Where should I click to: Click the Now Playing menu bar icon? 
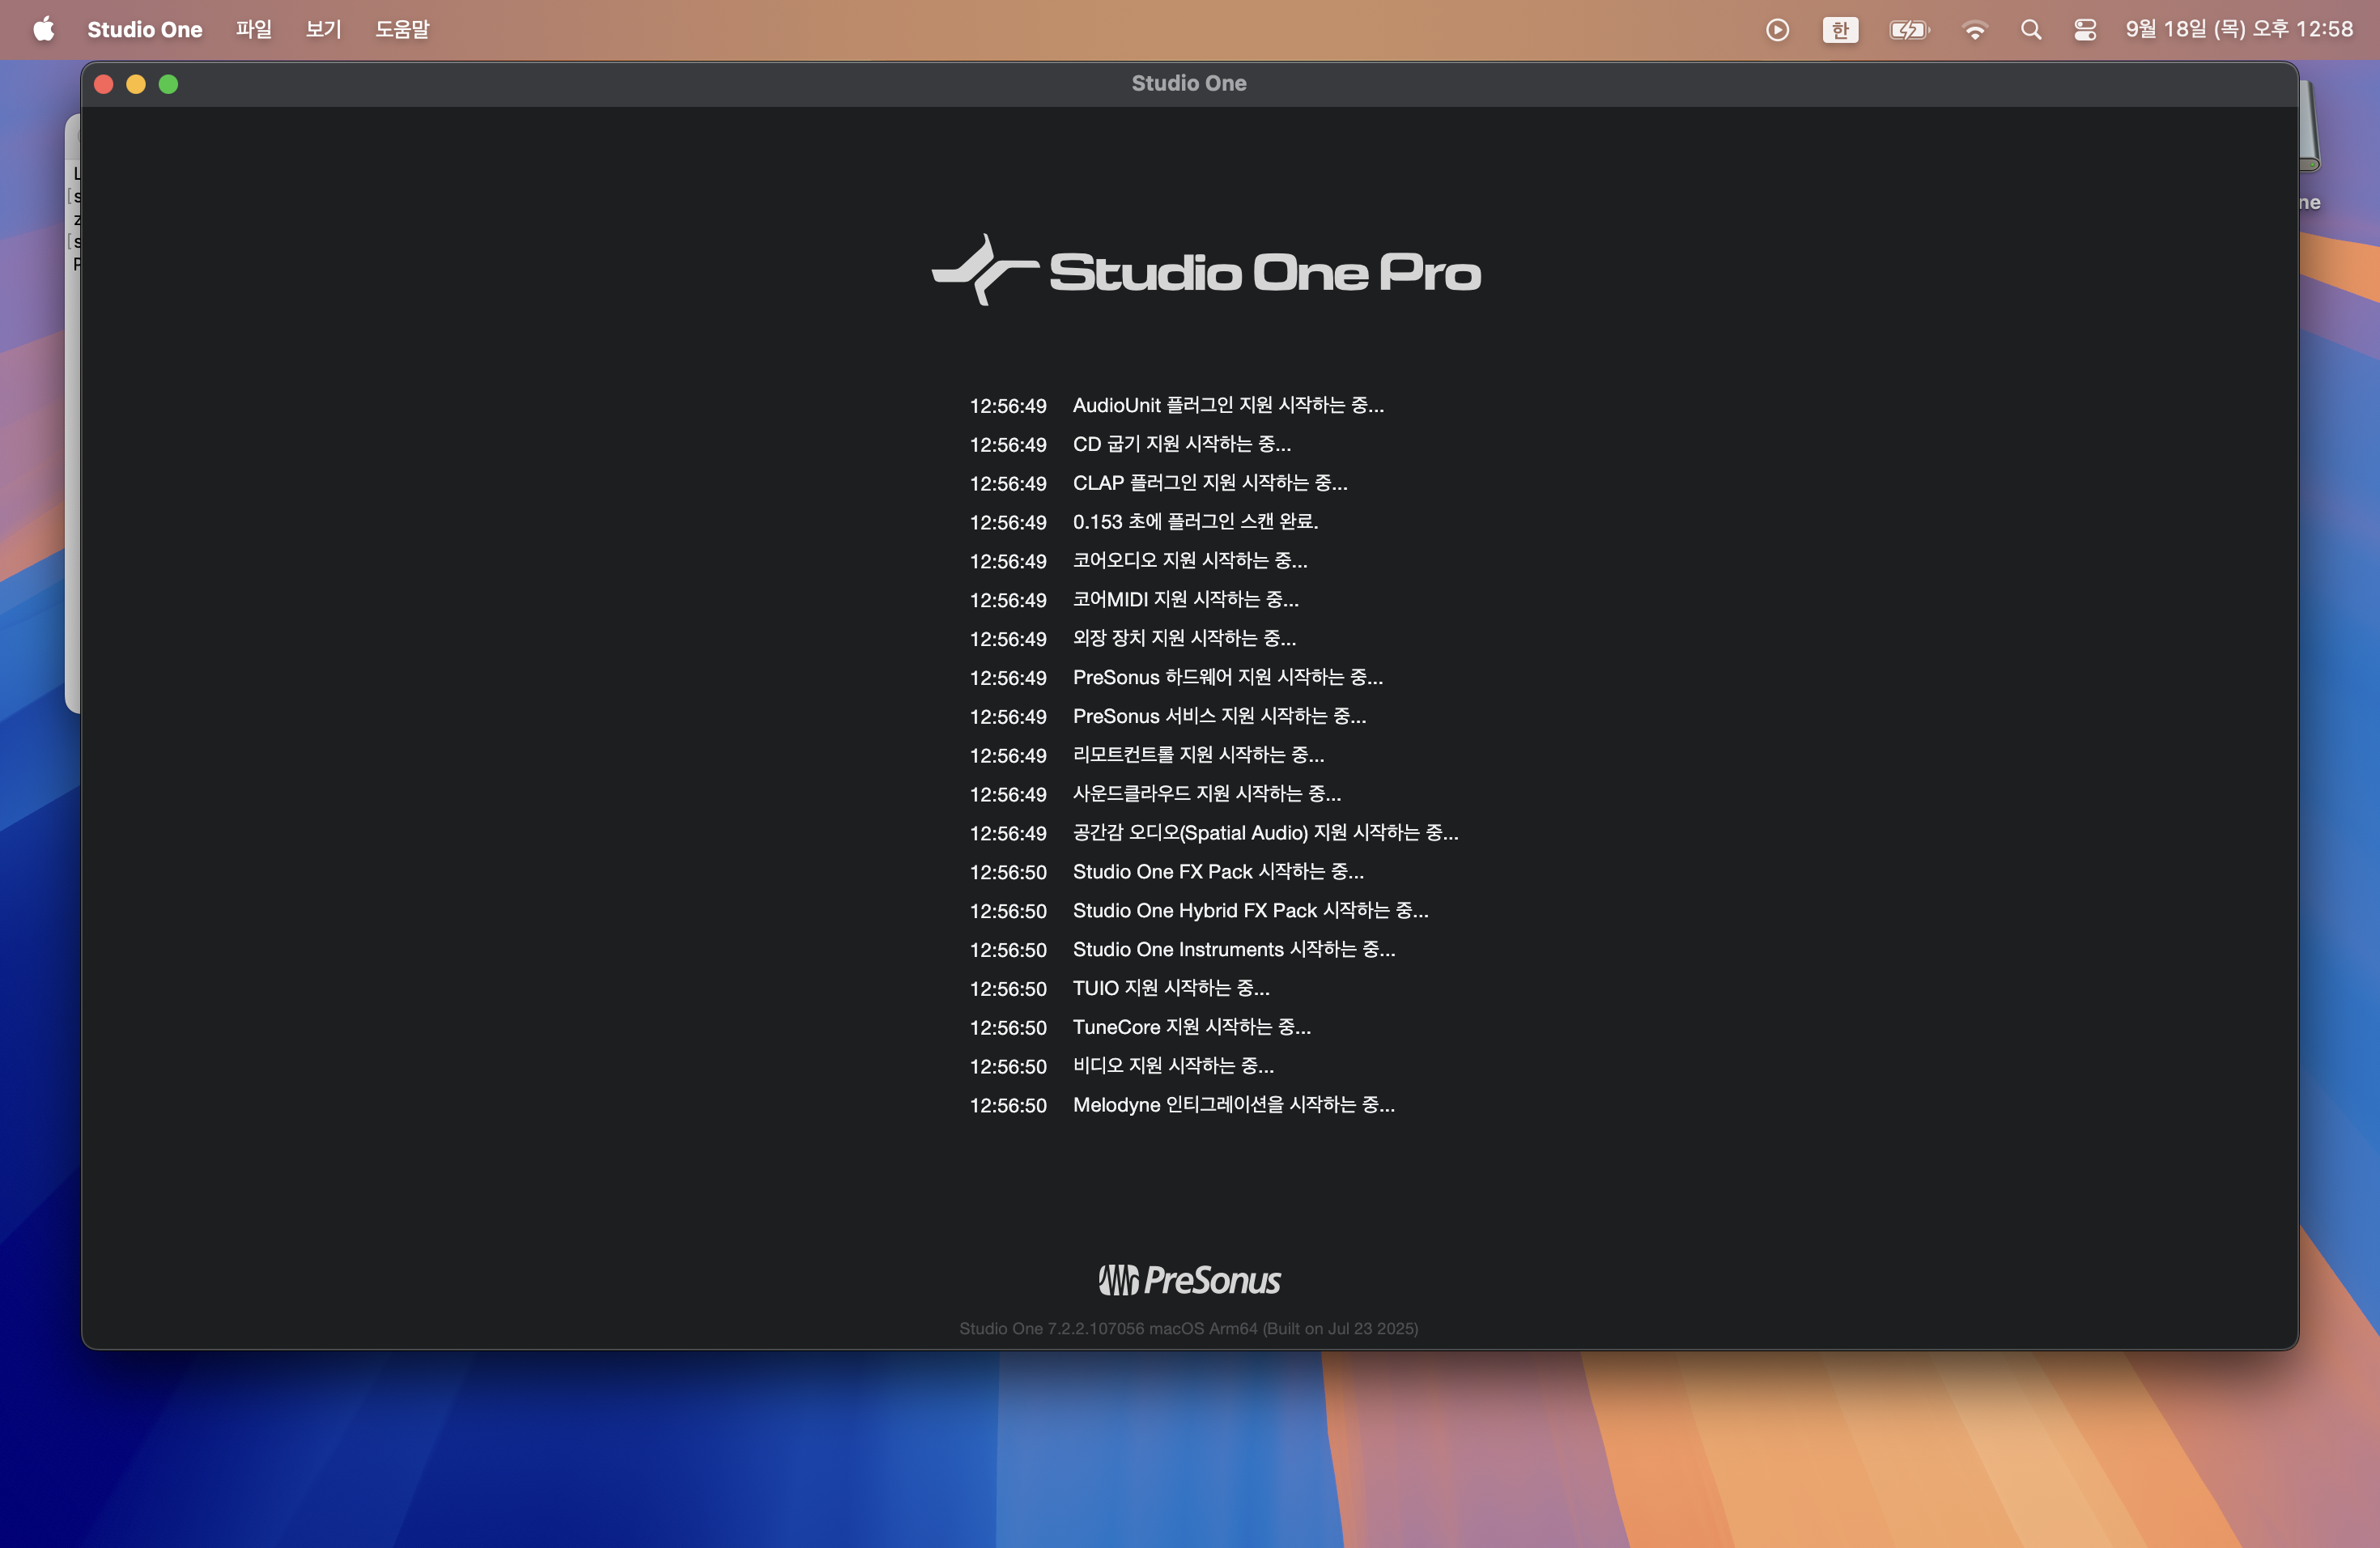[x=1777, y=30]
